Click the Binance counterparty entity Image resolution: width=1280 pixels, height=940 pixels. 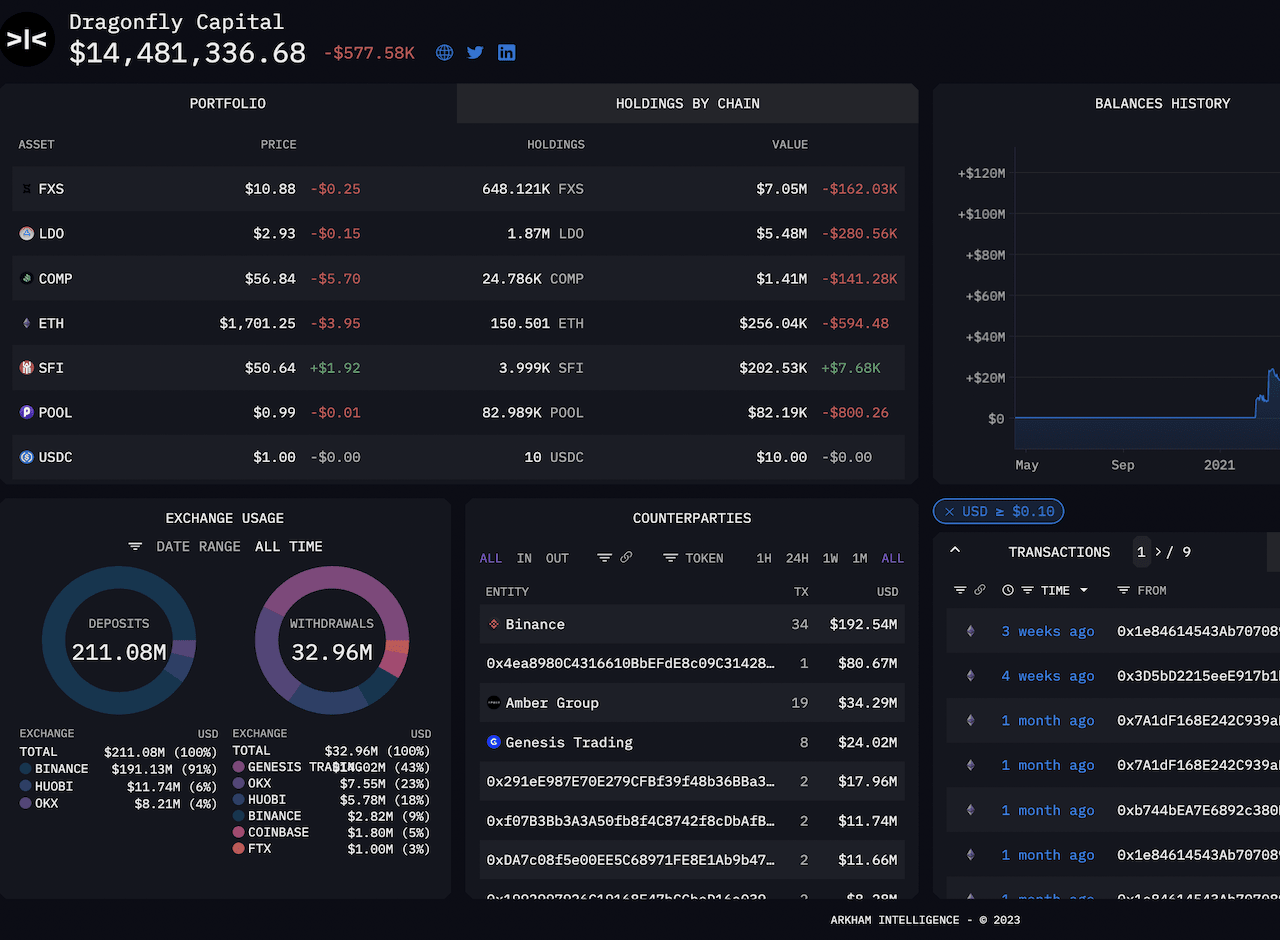(x=535, y=624)
